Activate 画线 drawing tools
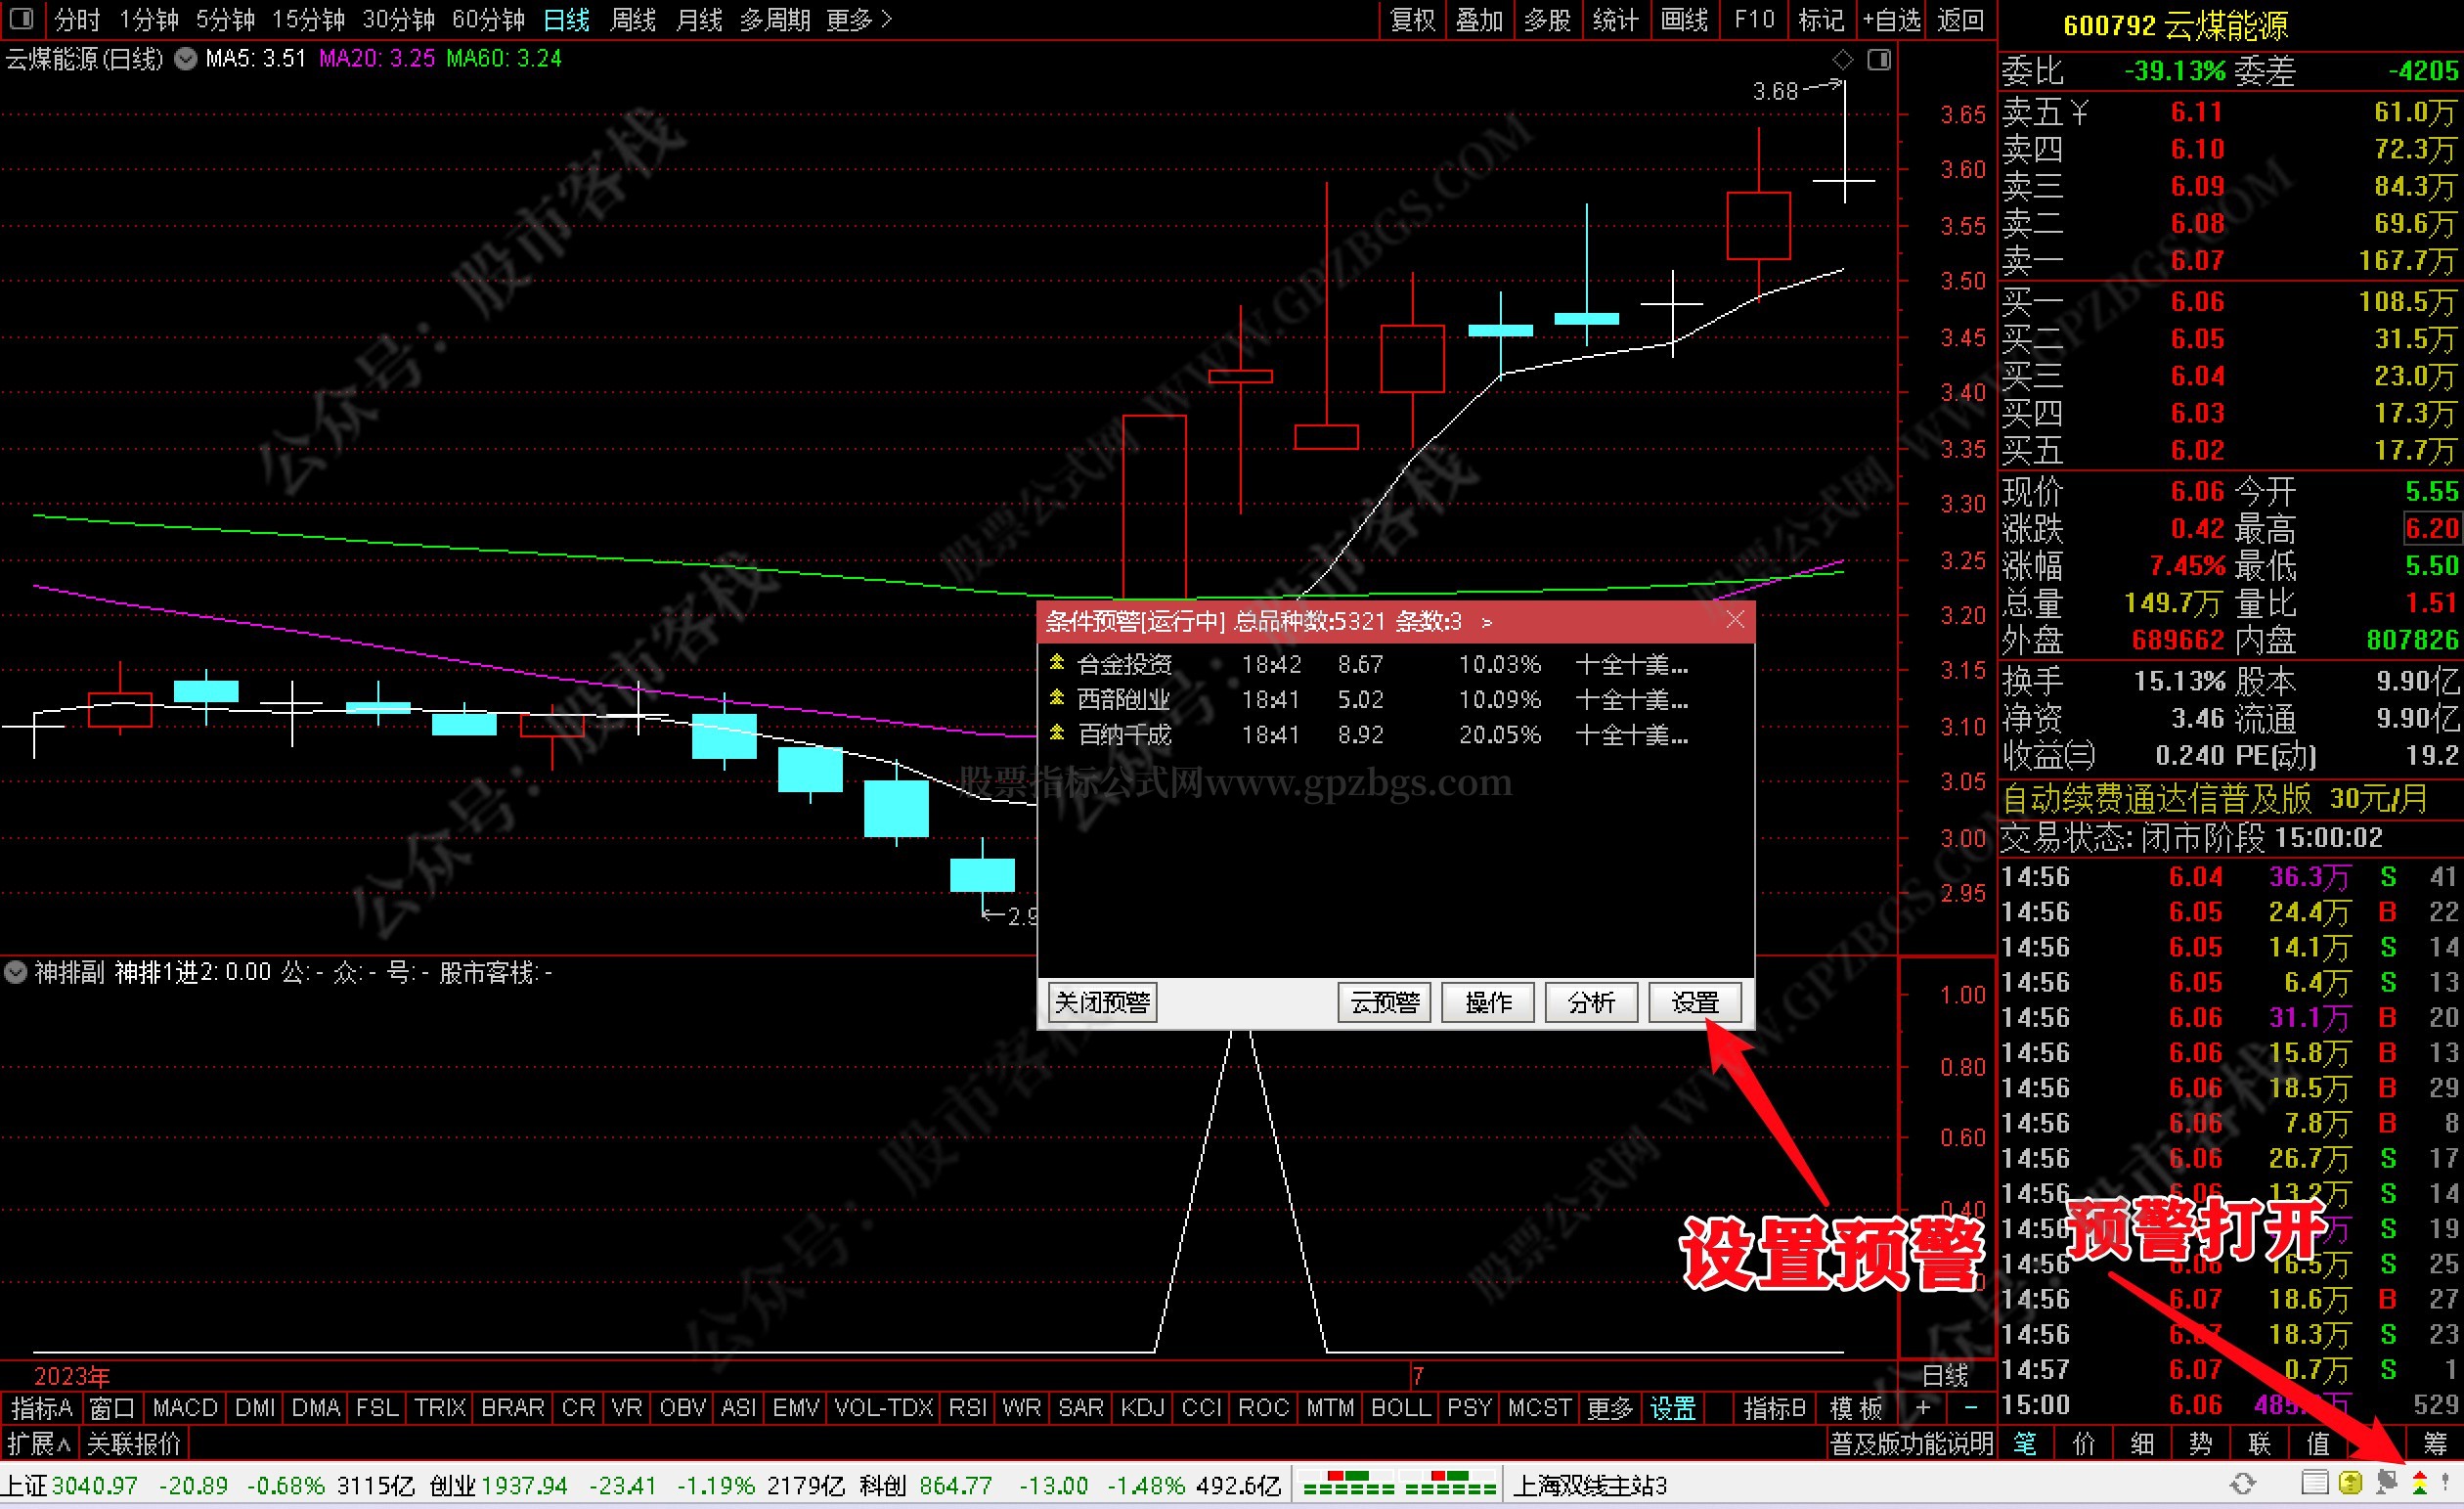The width and height of the screenshot is (2464, 1509). click(1684, 19)
